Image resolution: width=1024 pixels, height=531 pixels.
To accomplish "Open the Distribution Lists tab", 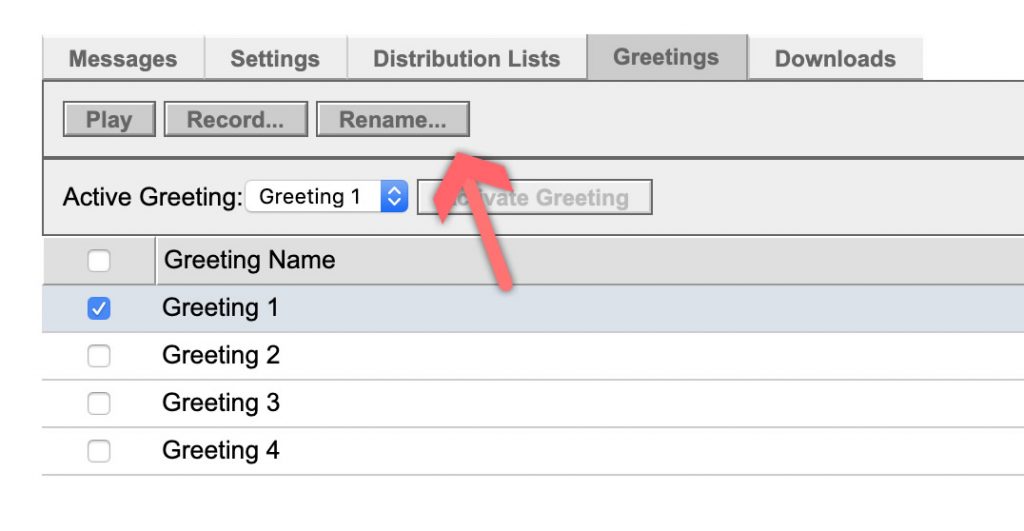I will (x=466, y=58).
